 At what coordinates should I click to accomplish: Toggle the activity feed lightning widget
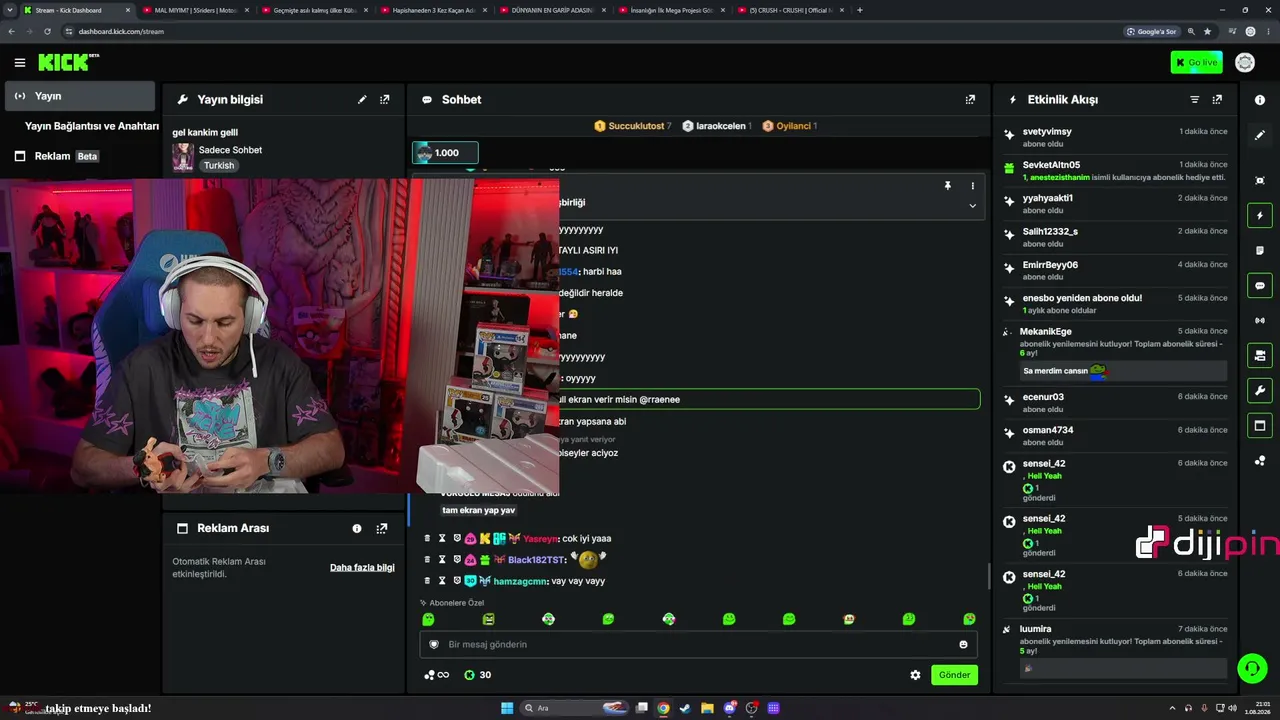tap(1260, 216)
